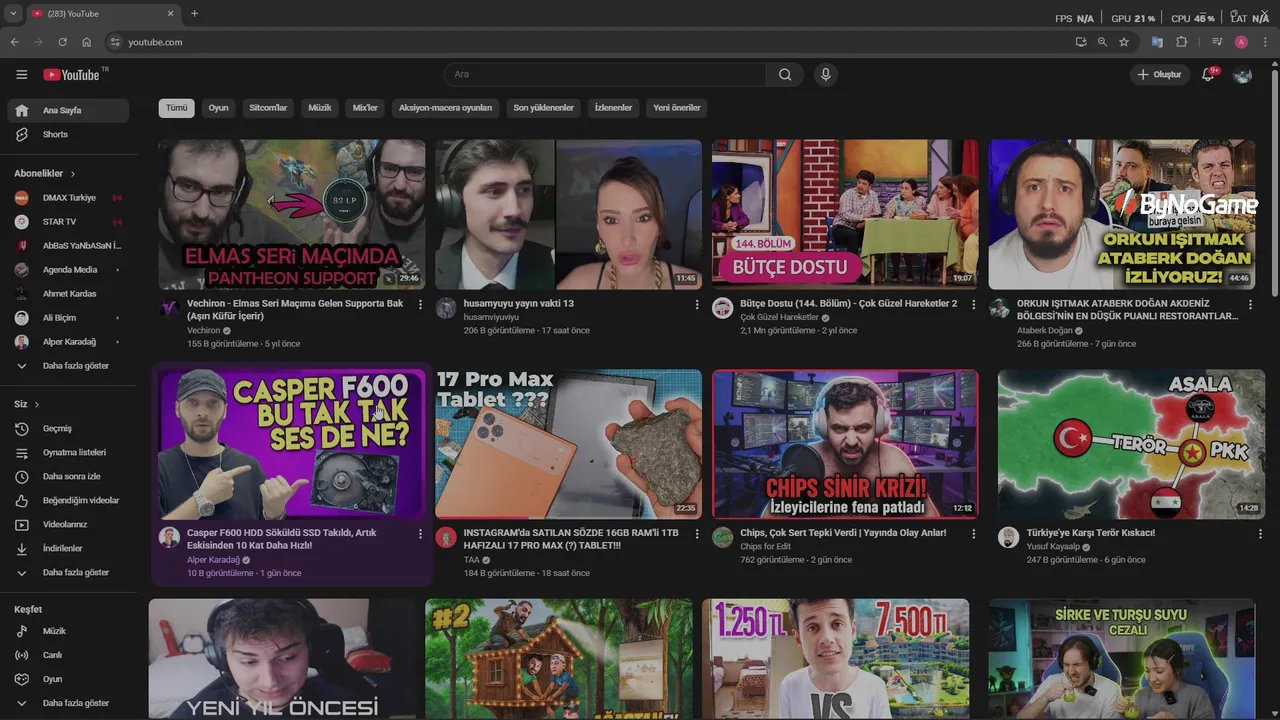Open Asala Terör PKK map thumbnail
Viewport: 1280px width, 720px height.
[x=1131, y=444]
